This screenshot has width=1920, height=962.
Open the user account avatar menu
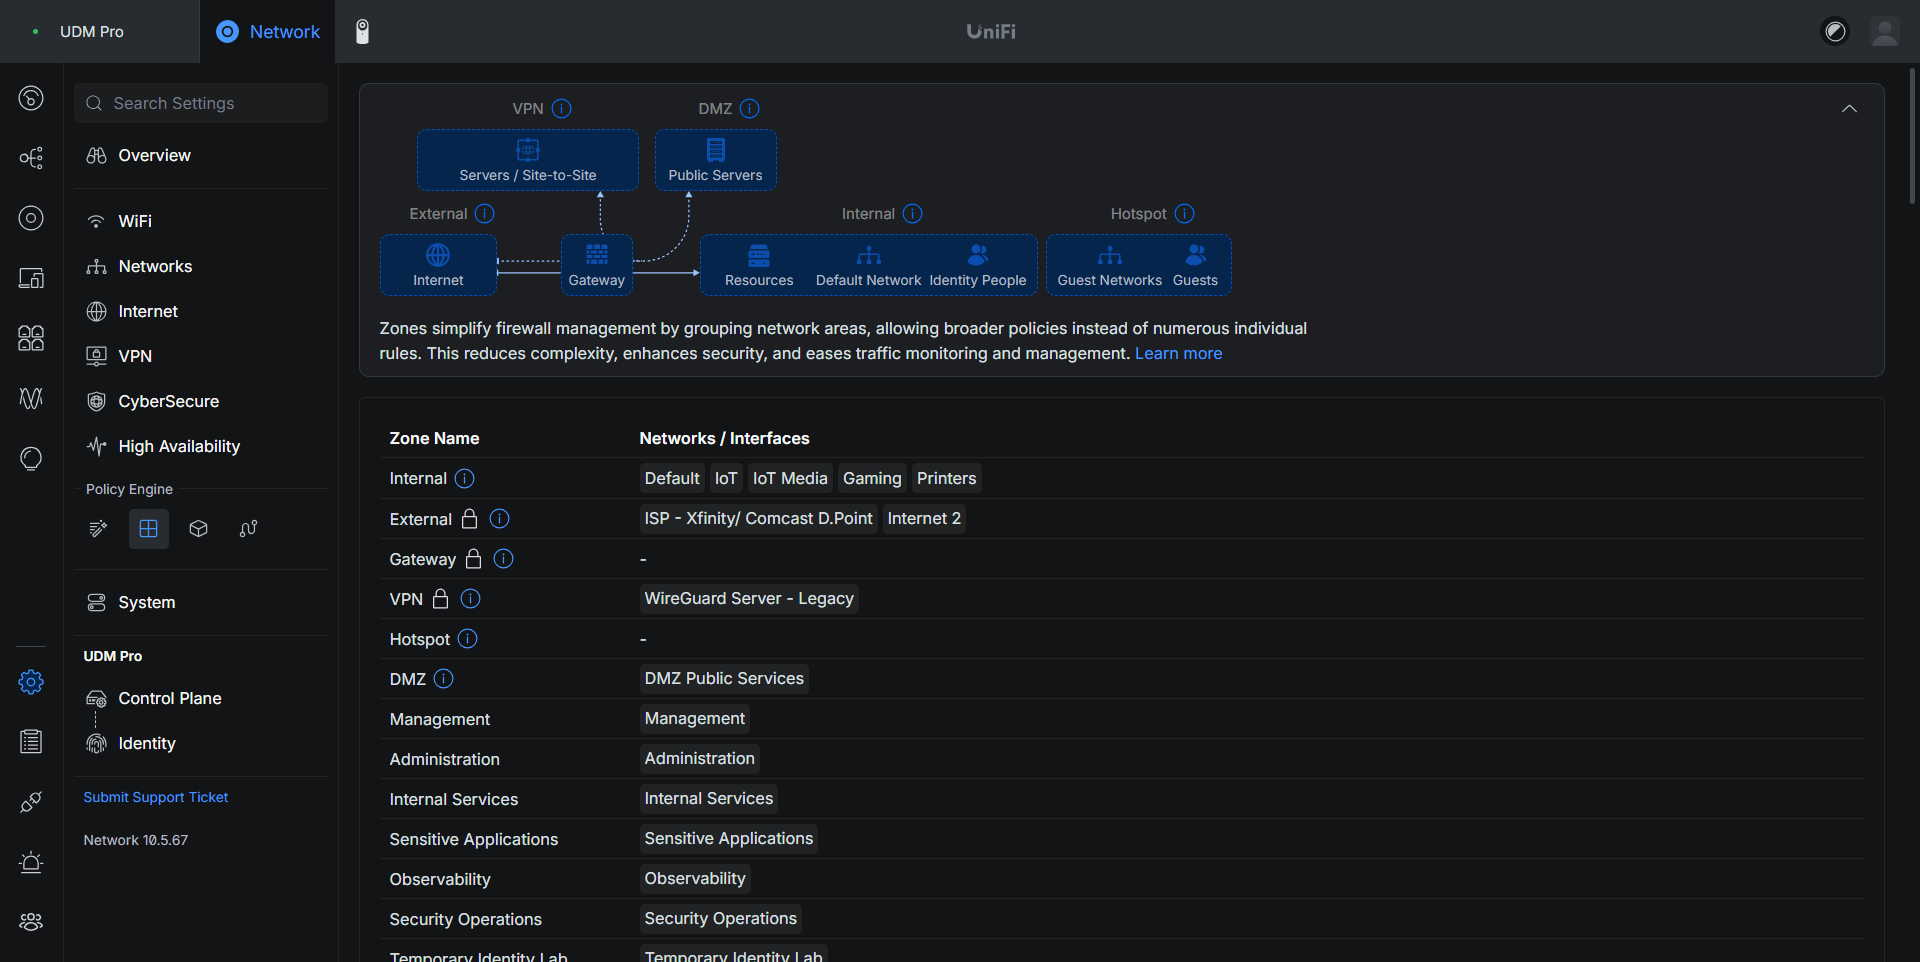(1885, 32)
